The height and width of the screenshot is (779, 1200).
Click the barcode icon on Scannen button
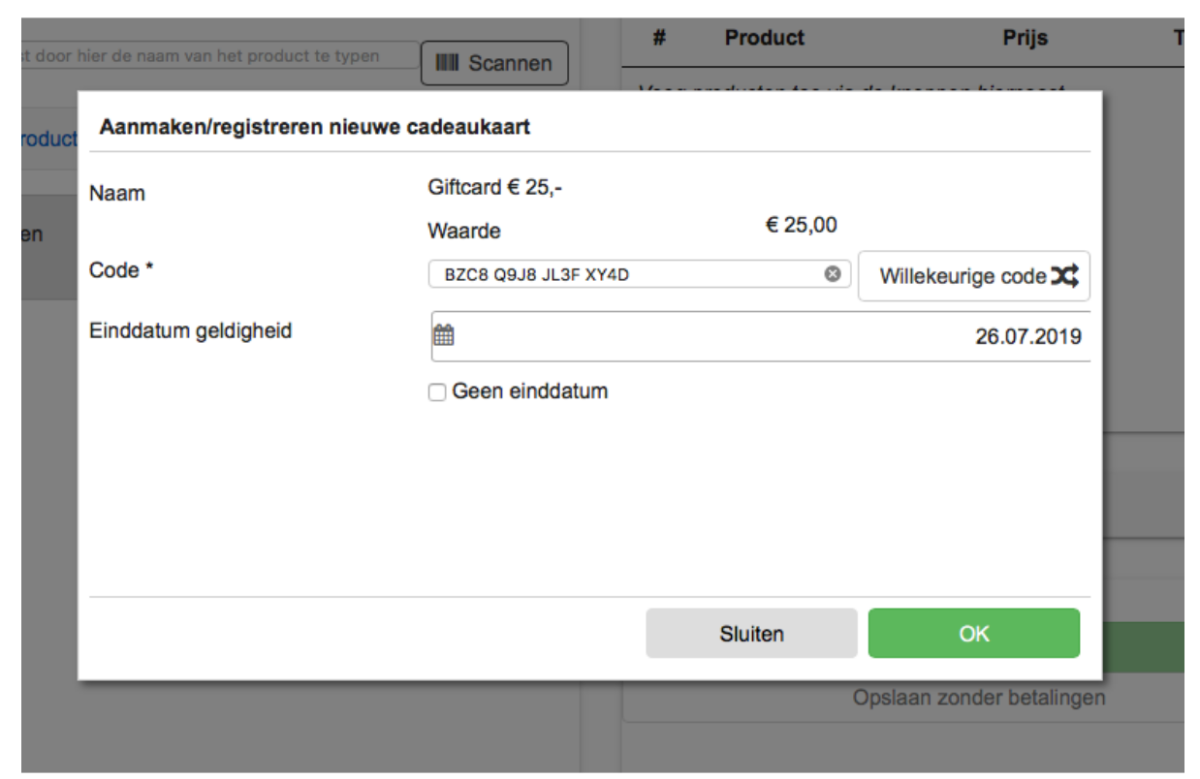(448, 64)
